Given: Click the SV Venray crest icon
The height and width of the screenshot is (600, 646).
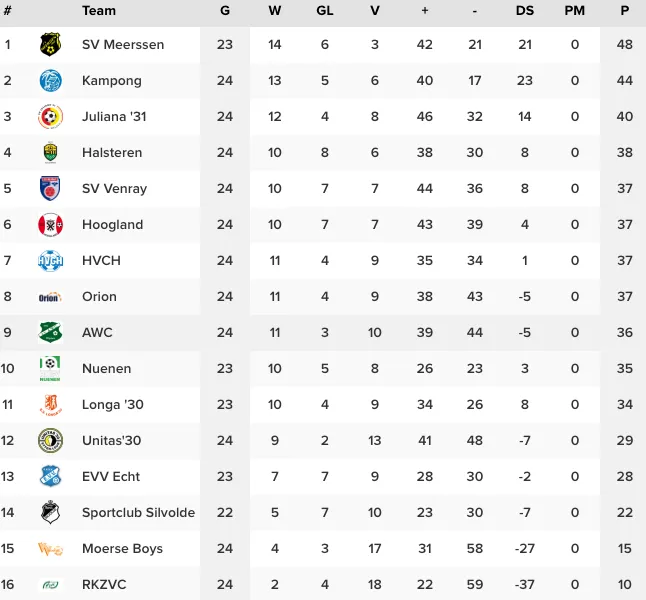Looking at the screenshot, I should click(50, 188).
